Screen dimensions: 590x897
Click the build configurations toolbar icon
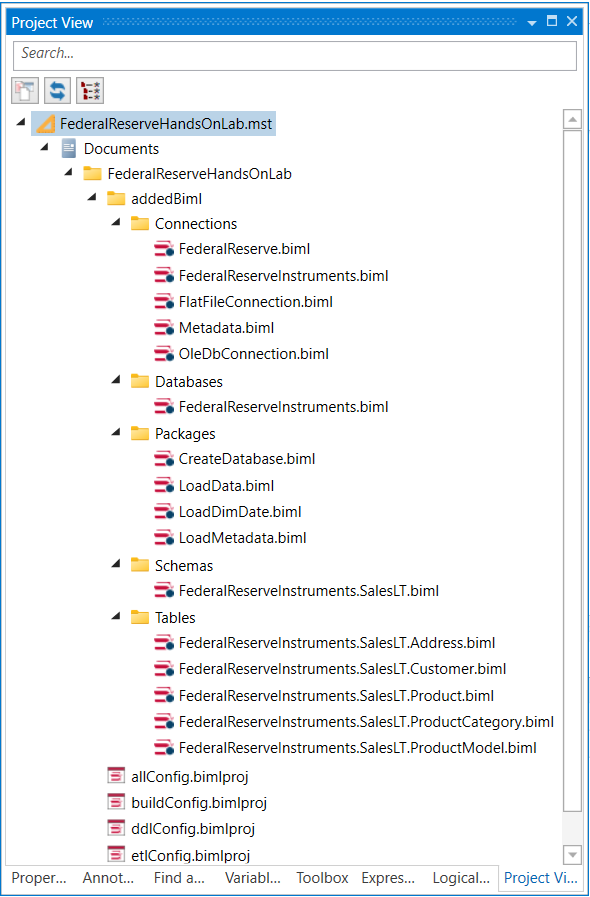(92, 90)
